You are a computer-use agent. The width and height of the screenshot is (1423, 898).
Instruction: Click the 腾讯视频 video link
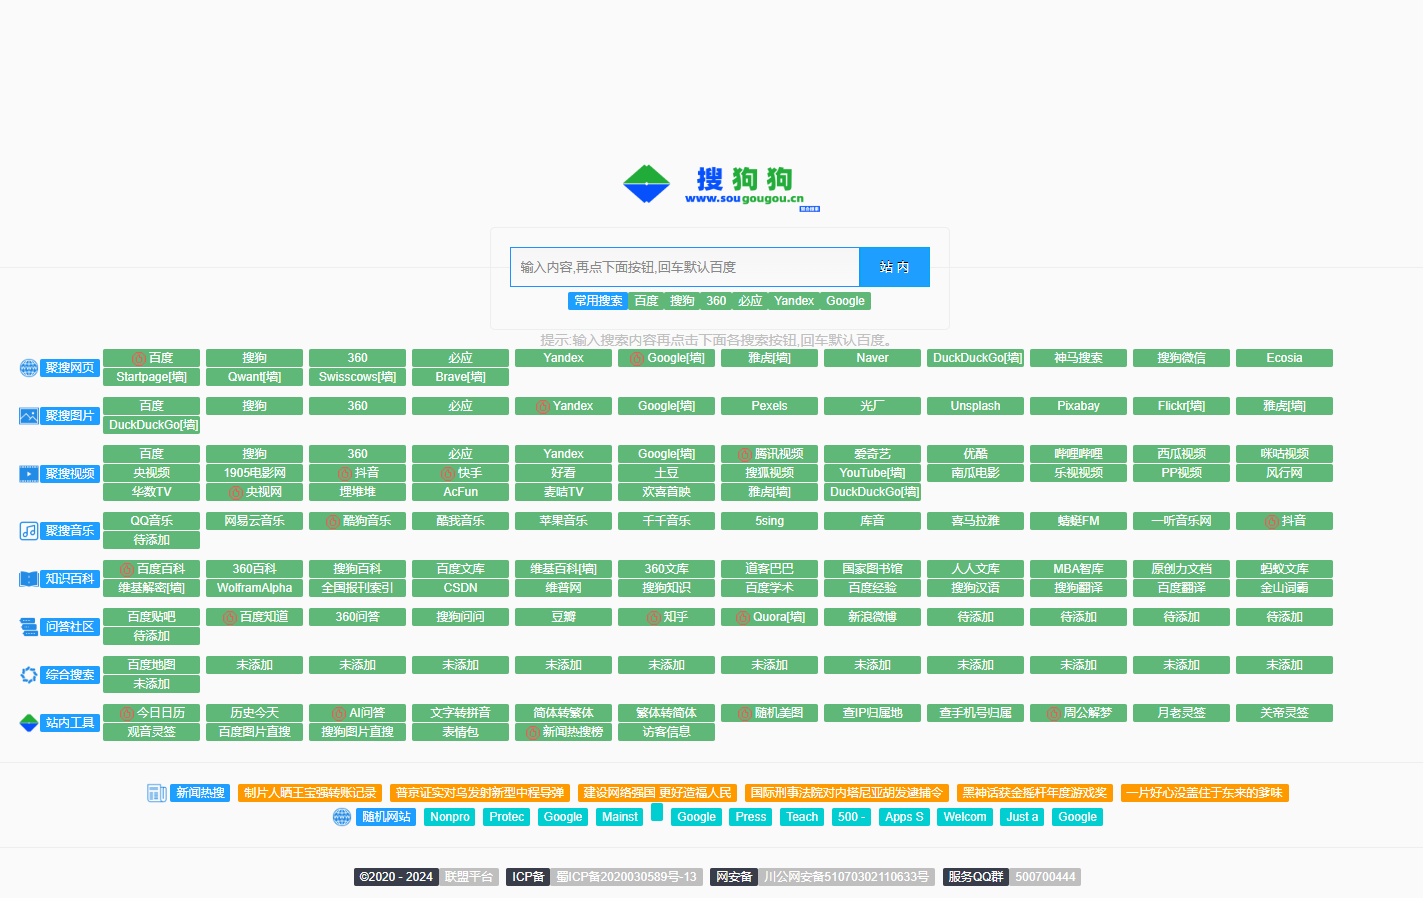pyautogui.click(x=769, y=454)
